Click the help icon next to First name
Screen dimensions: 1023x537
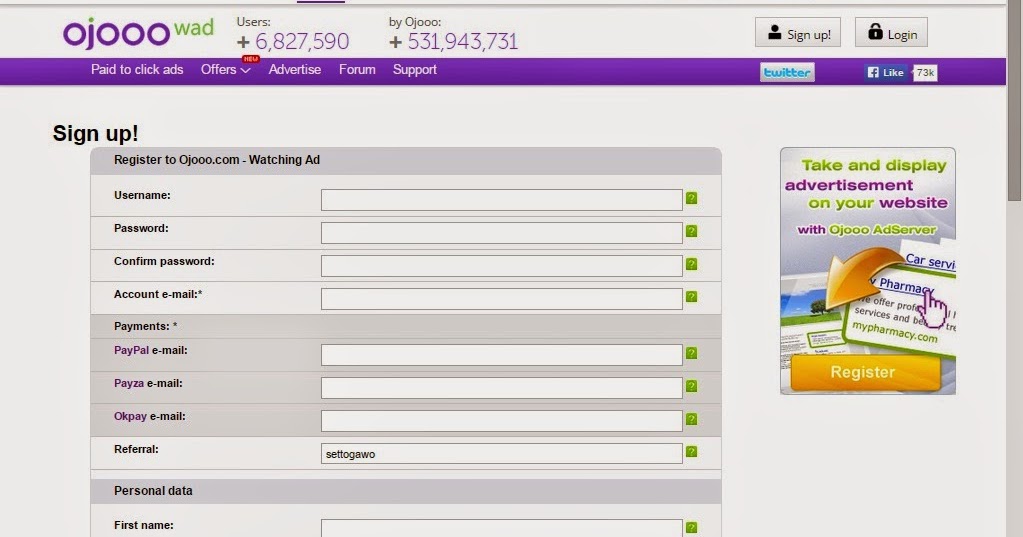(692, 527)
